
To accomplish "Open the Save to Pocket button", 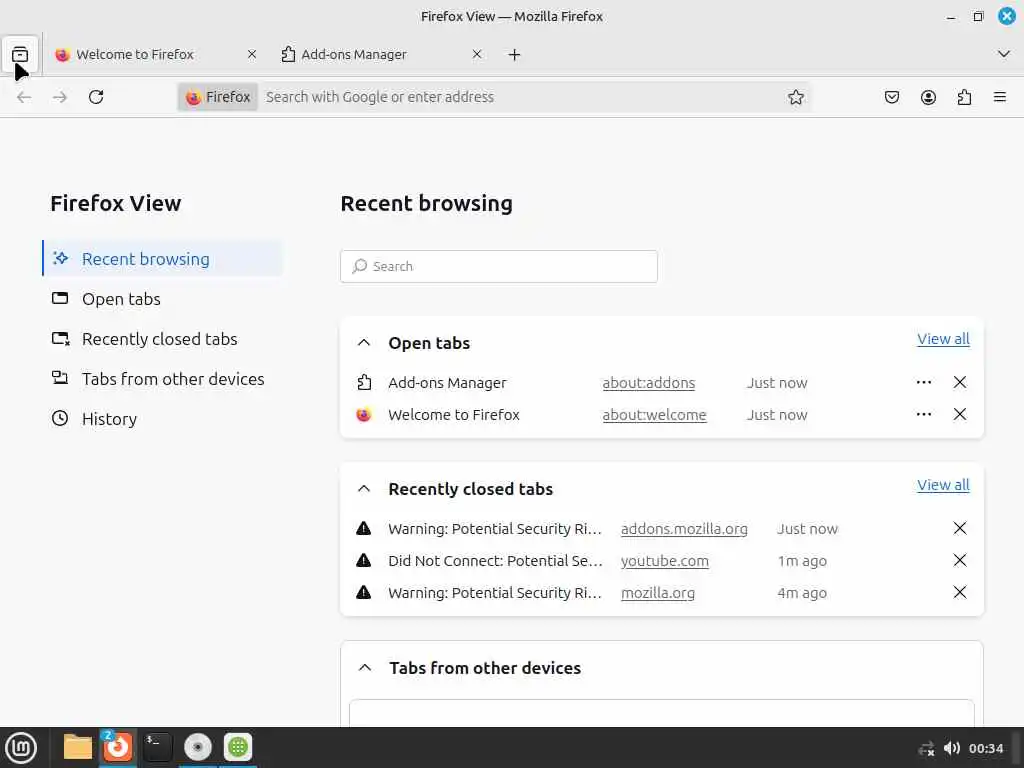I will tap(891, 97).
